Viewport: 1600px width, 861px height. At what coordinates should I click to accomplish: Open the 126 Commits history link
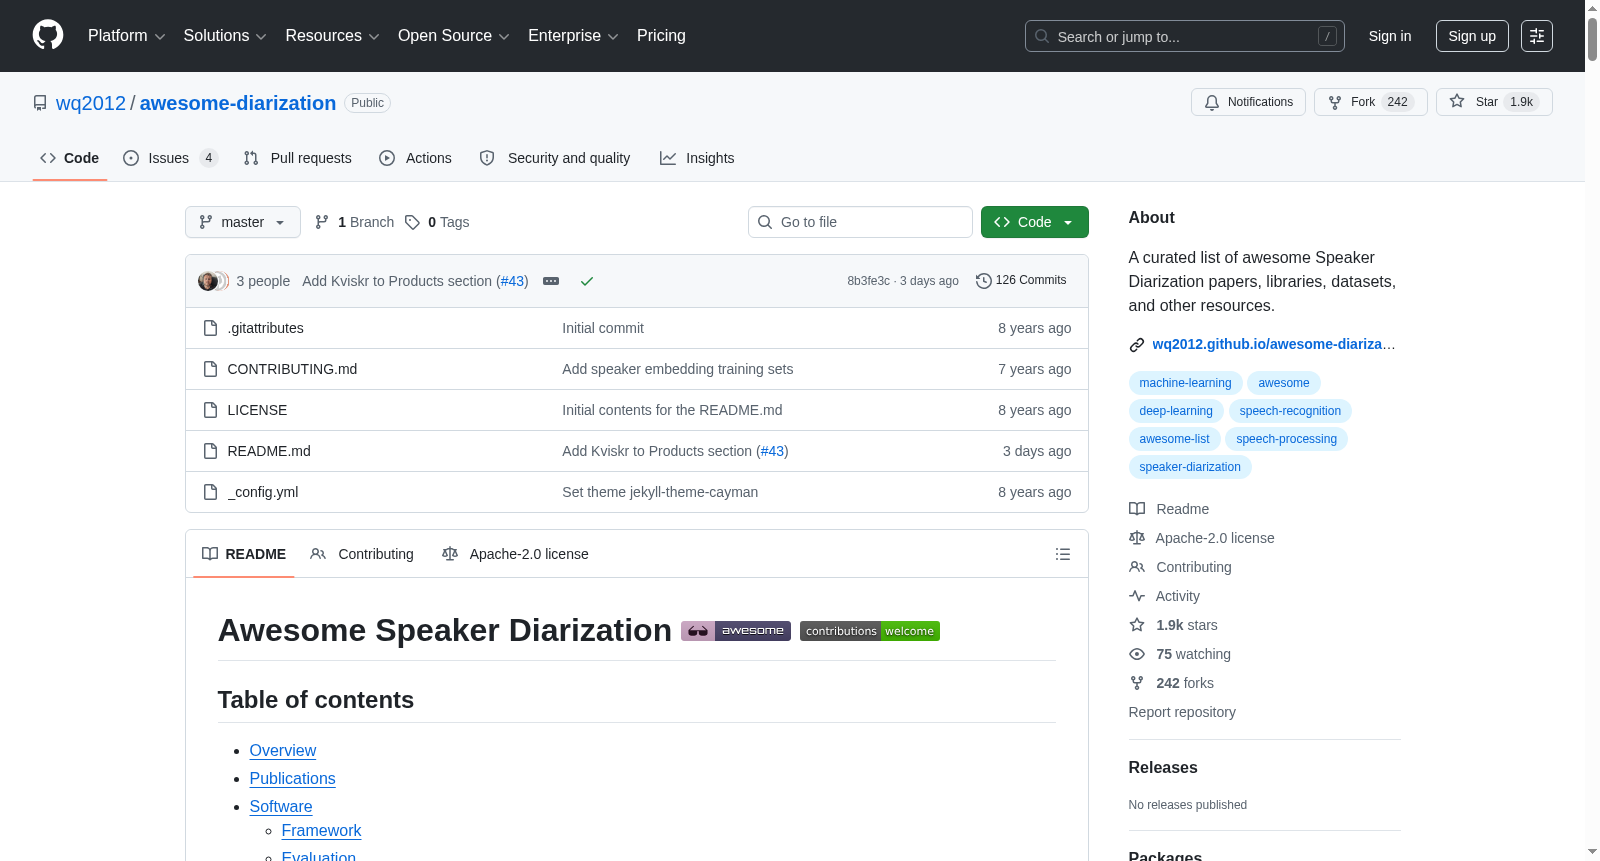pyautogui.click(x=1021, y=281)
